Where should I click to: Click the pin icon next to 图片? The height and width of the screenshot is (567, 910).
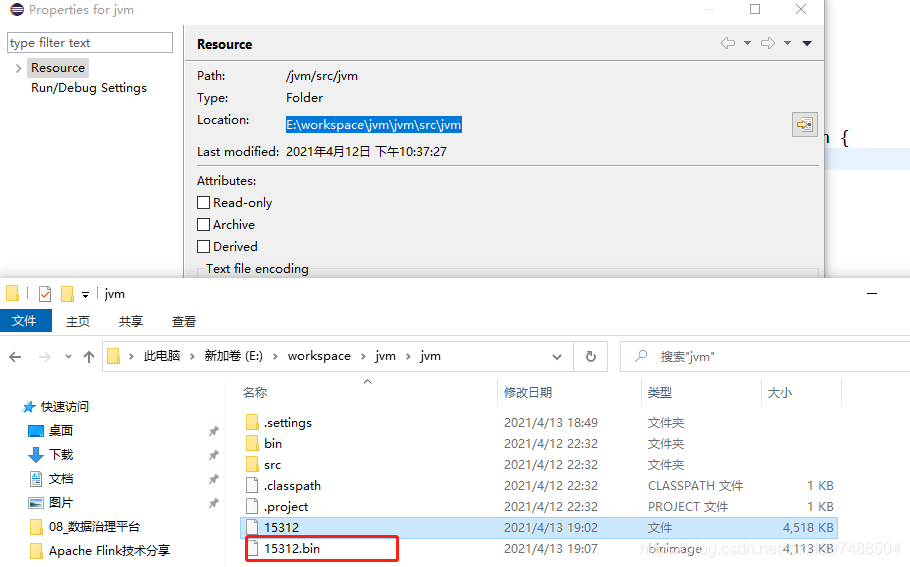click(x=214, y=503)
